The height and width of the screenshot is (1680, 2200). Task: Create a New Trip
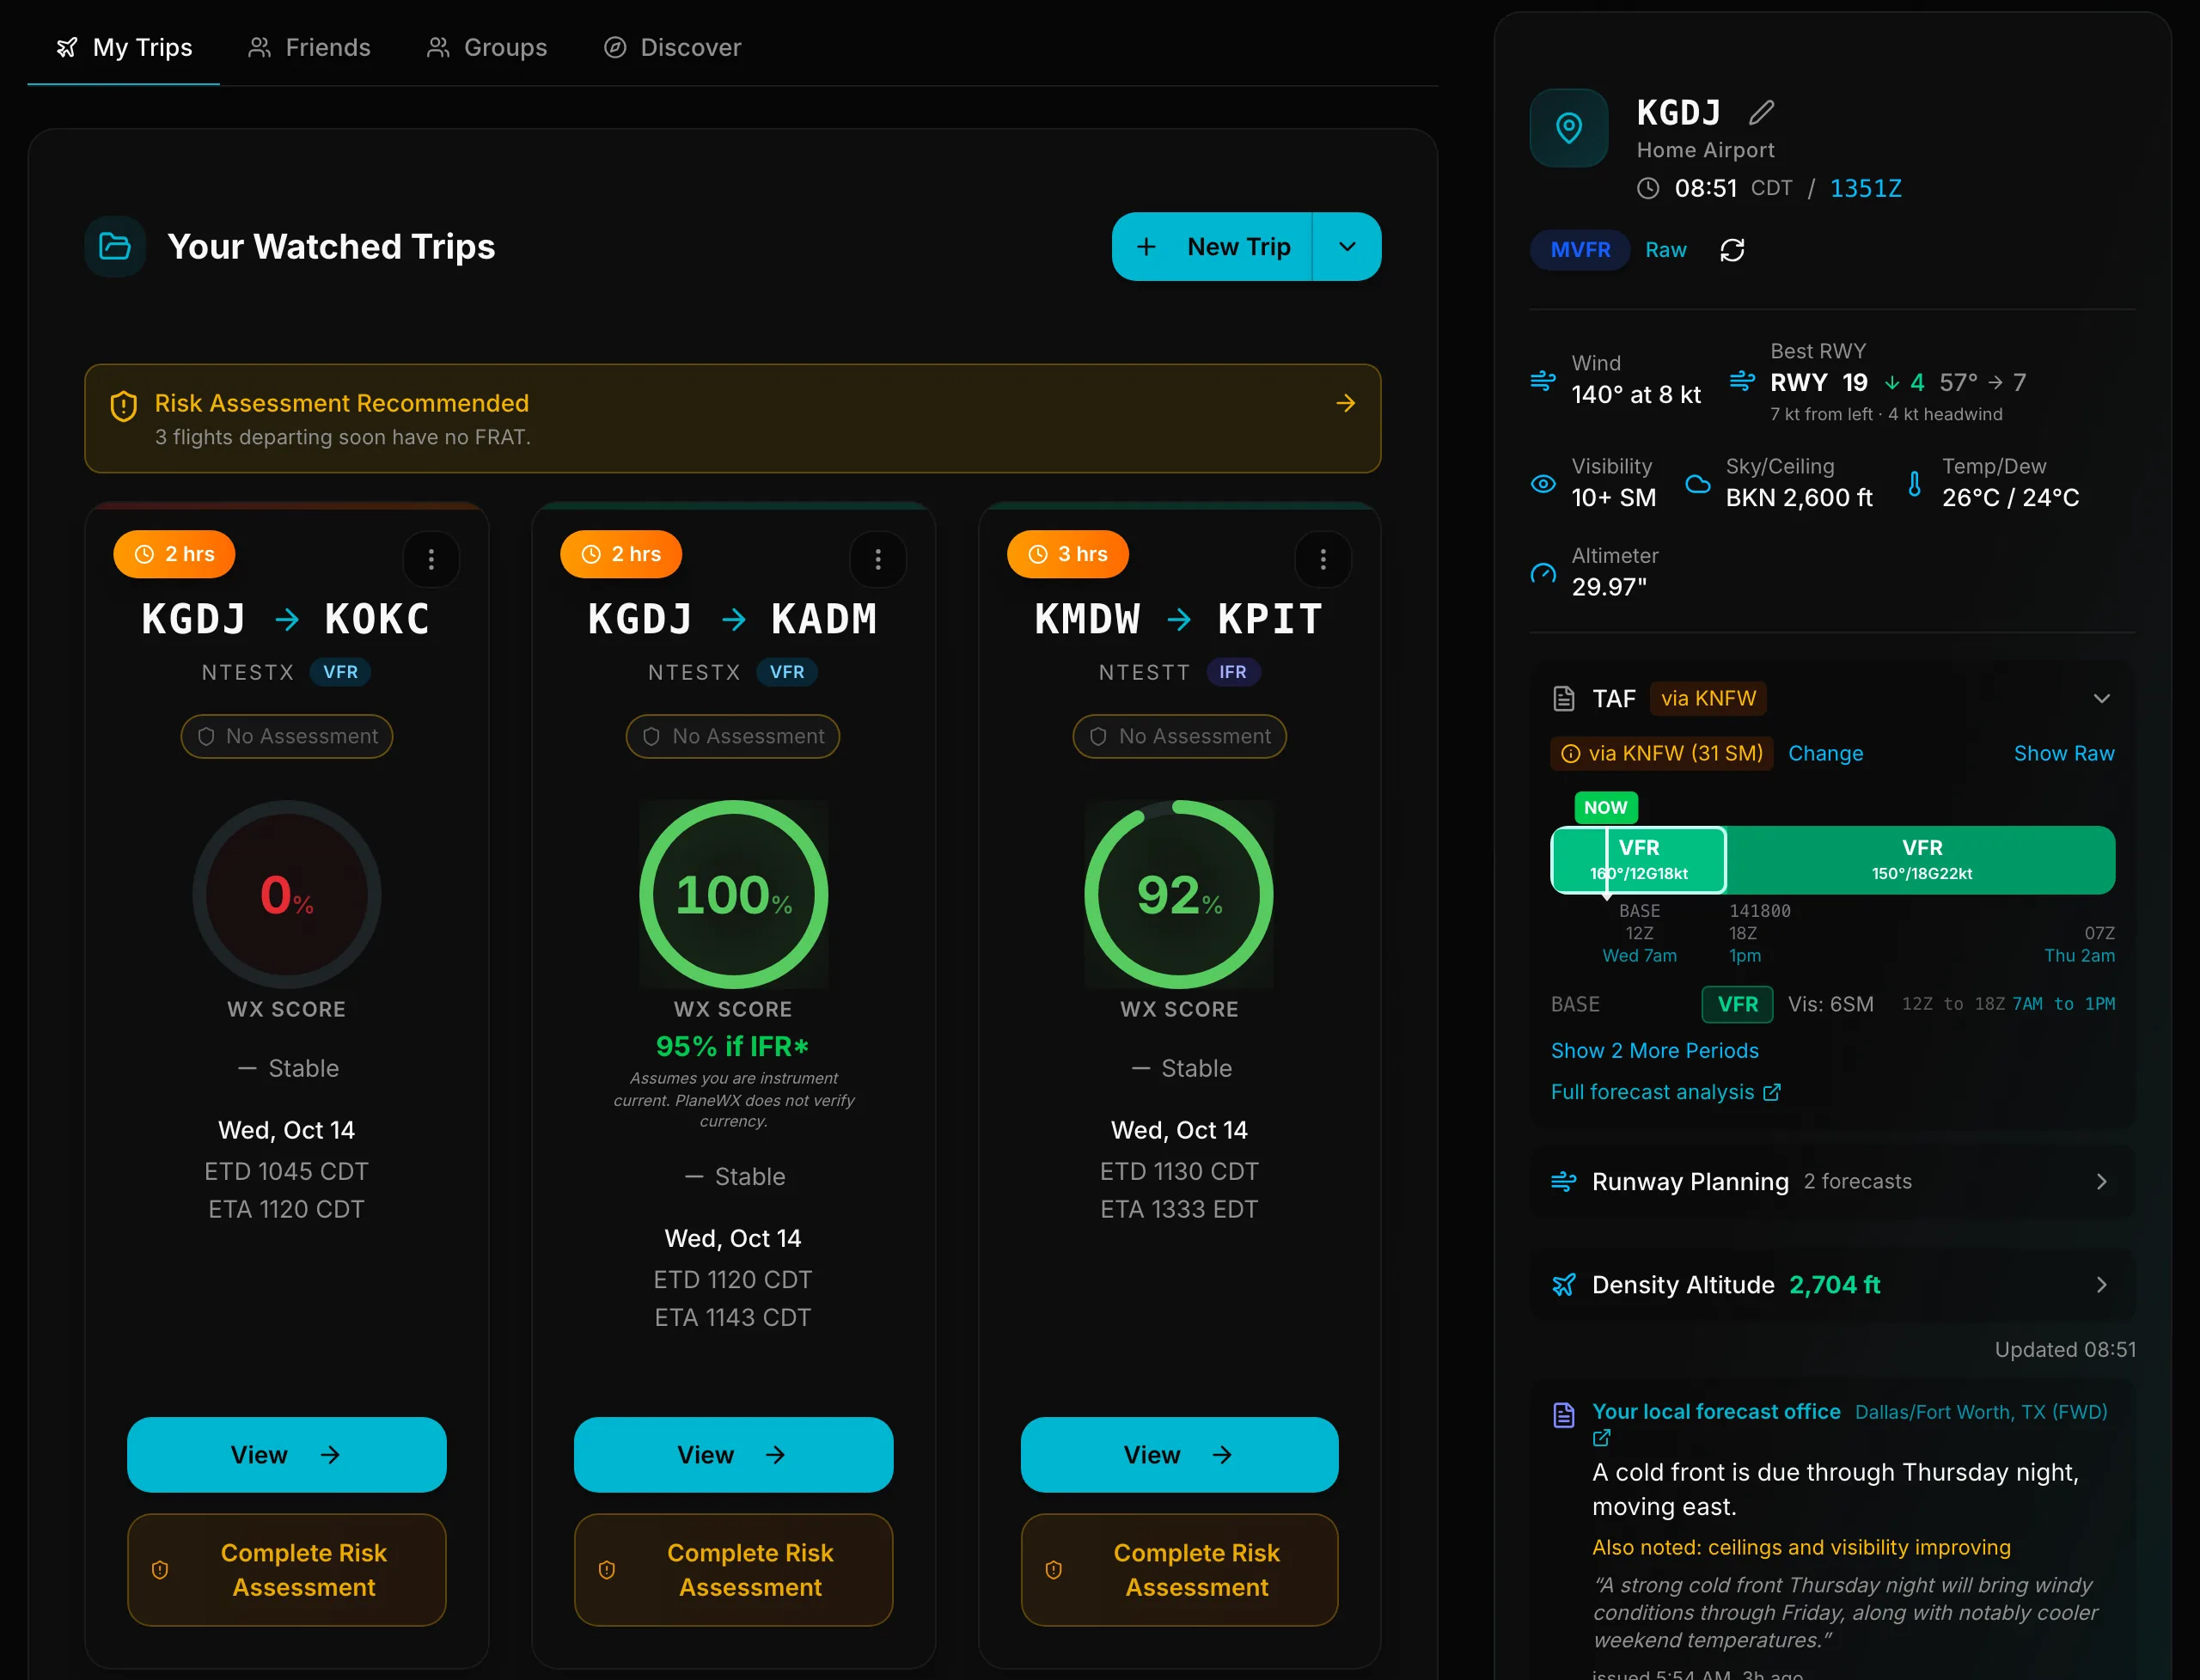pos(1212,247)
